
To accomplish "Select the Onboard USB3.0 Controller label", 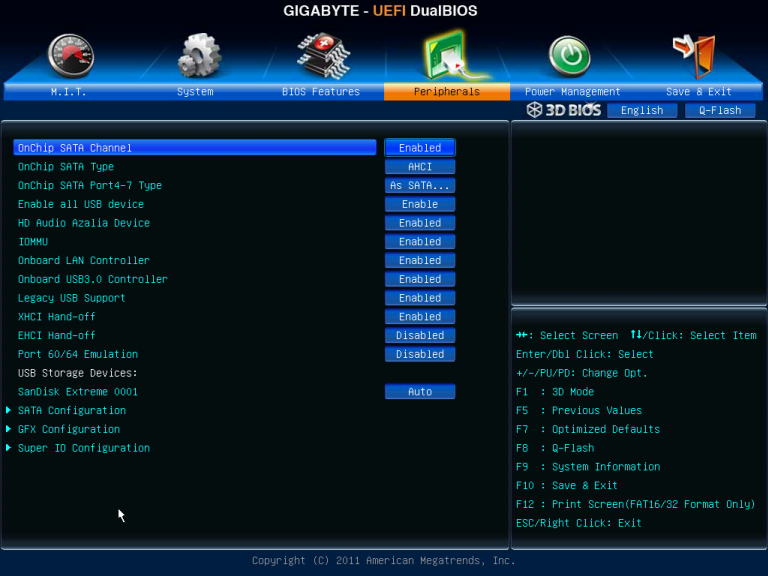I will tap(93, 279).
